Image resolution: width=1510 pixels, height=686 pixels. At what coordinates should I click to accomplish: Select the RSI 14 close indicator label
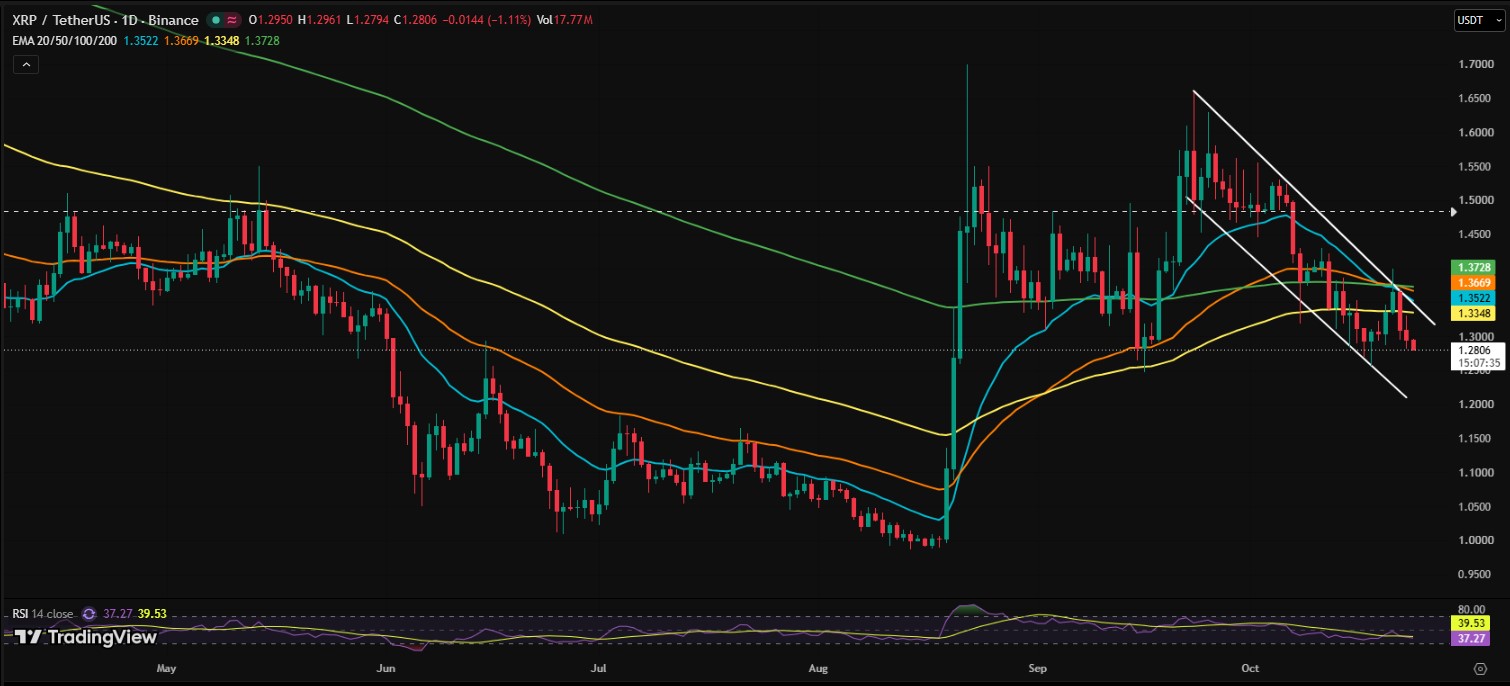43,614
